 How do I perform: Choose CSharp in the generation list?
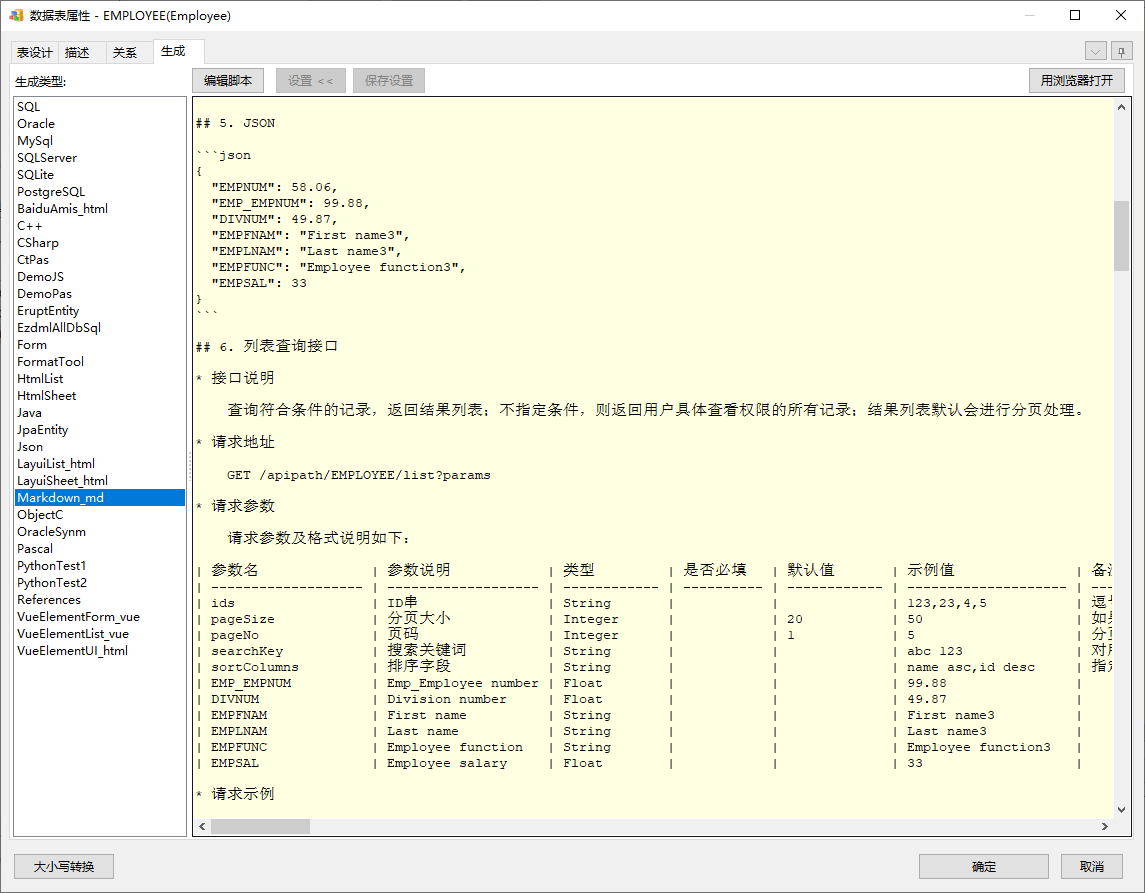coord(38,243)
